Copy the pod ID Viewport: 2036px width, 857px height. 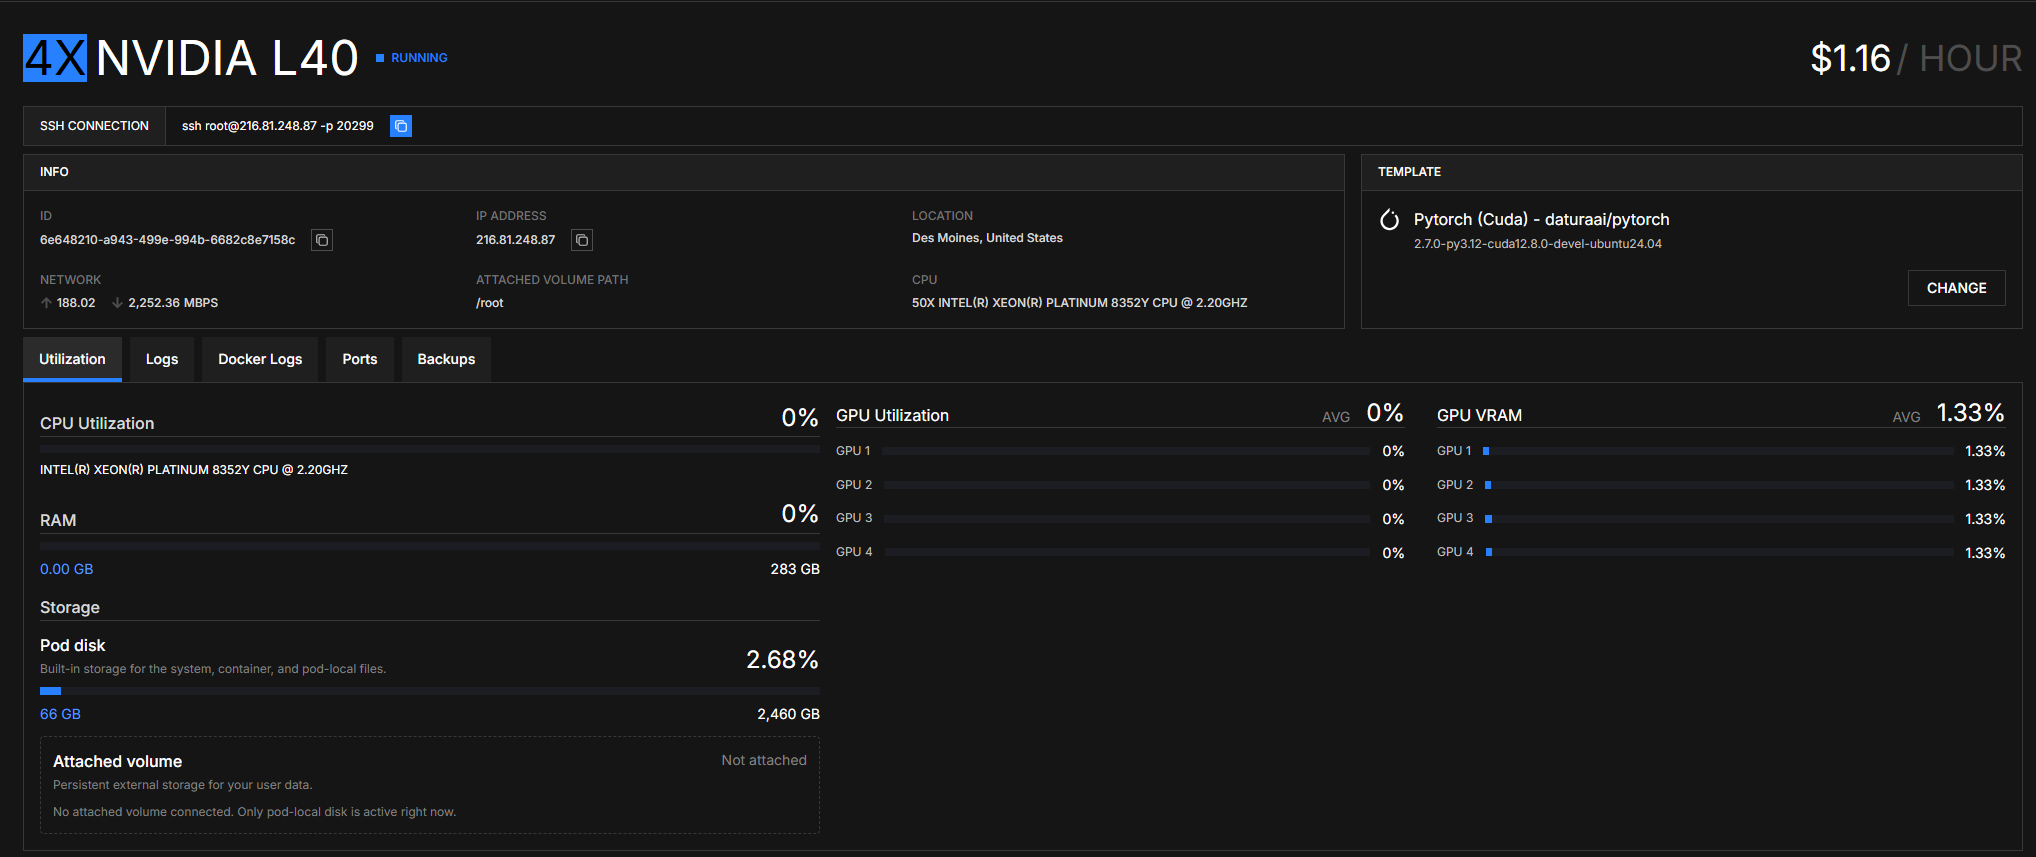[x=322, y=240]
